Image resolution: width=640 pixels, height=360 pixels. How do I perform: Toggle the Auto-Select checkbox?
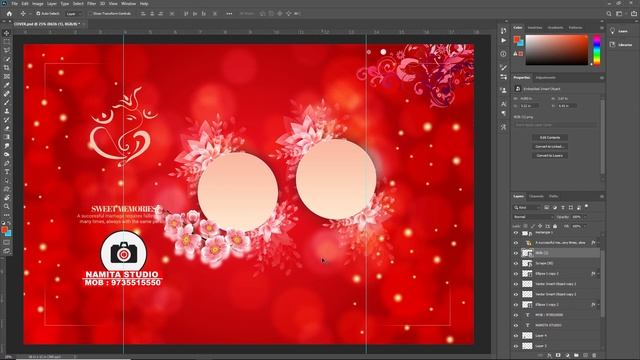(x=38, y=13)
